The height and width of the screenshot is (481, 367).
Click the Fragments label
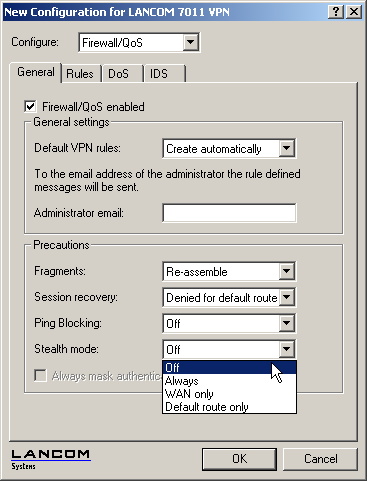[60, 271]
